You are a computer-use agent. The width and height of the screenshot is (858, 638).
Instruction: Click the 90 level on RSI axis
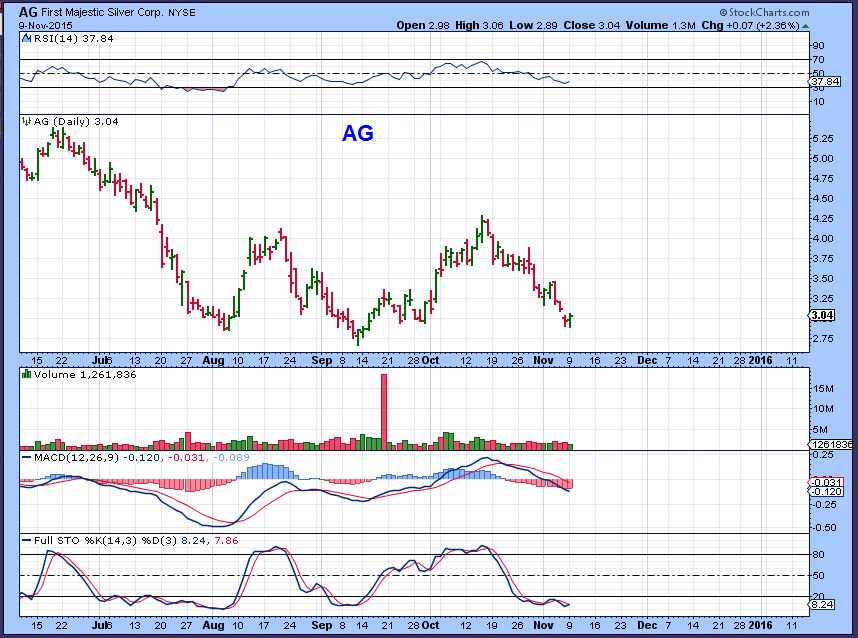[819, 46]
